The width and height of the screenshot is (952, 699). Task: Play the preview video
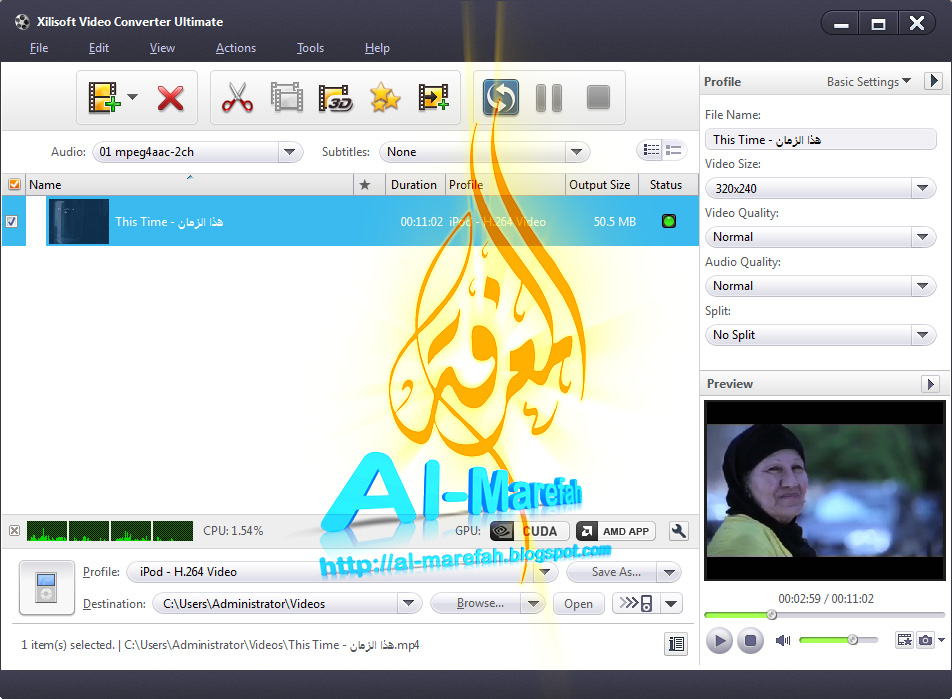coord(719,641)
